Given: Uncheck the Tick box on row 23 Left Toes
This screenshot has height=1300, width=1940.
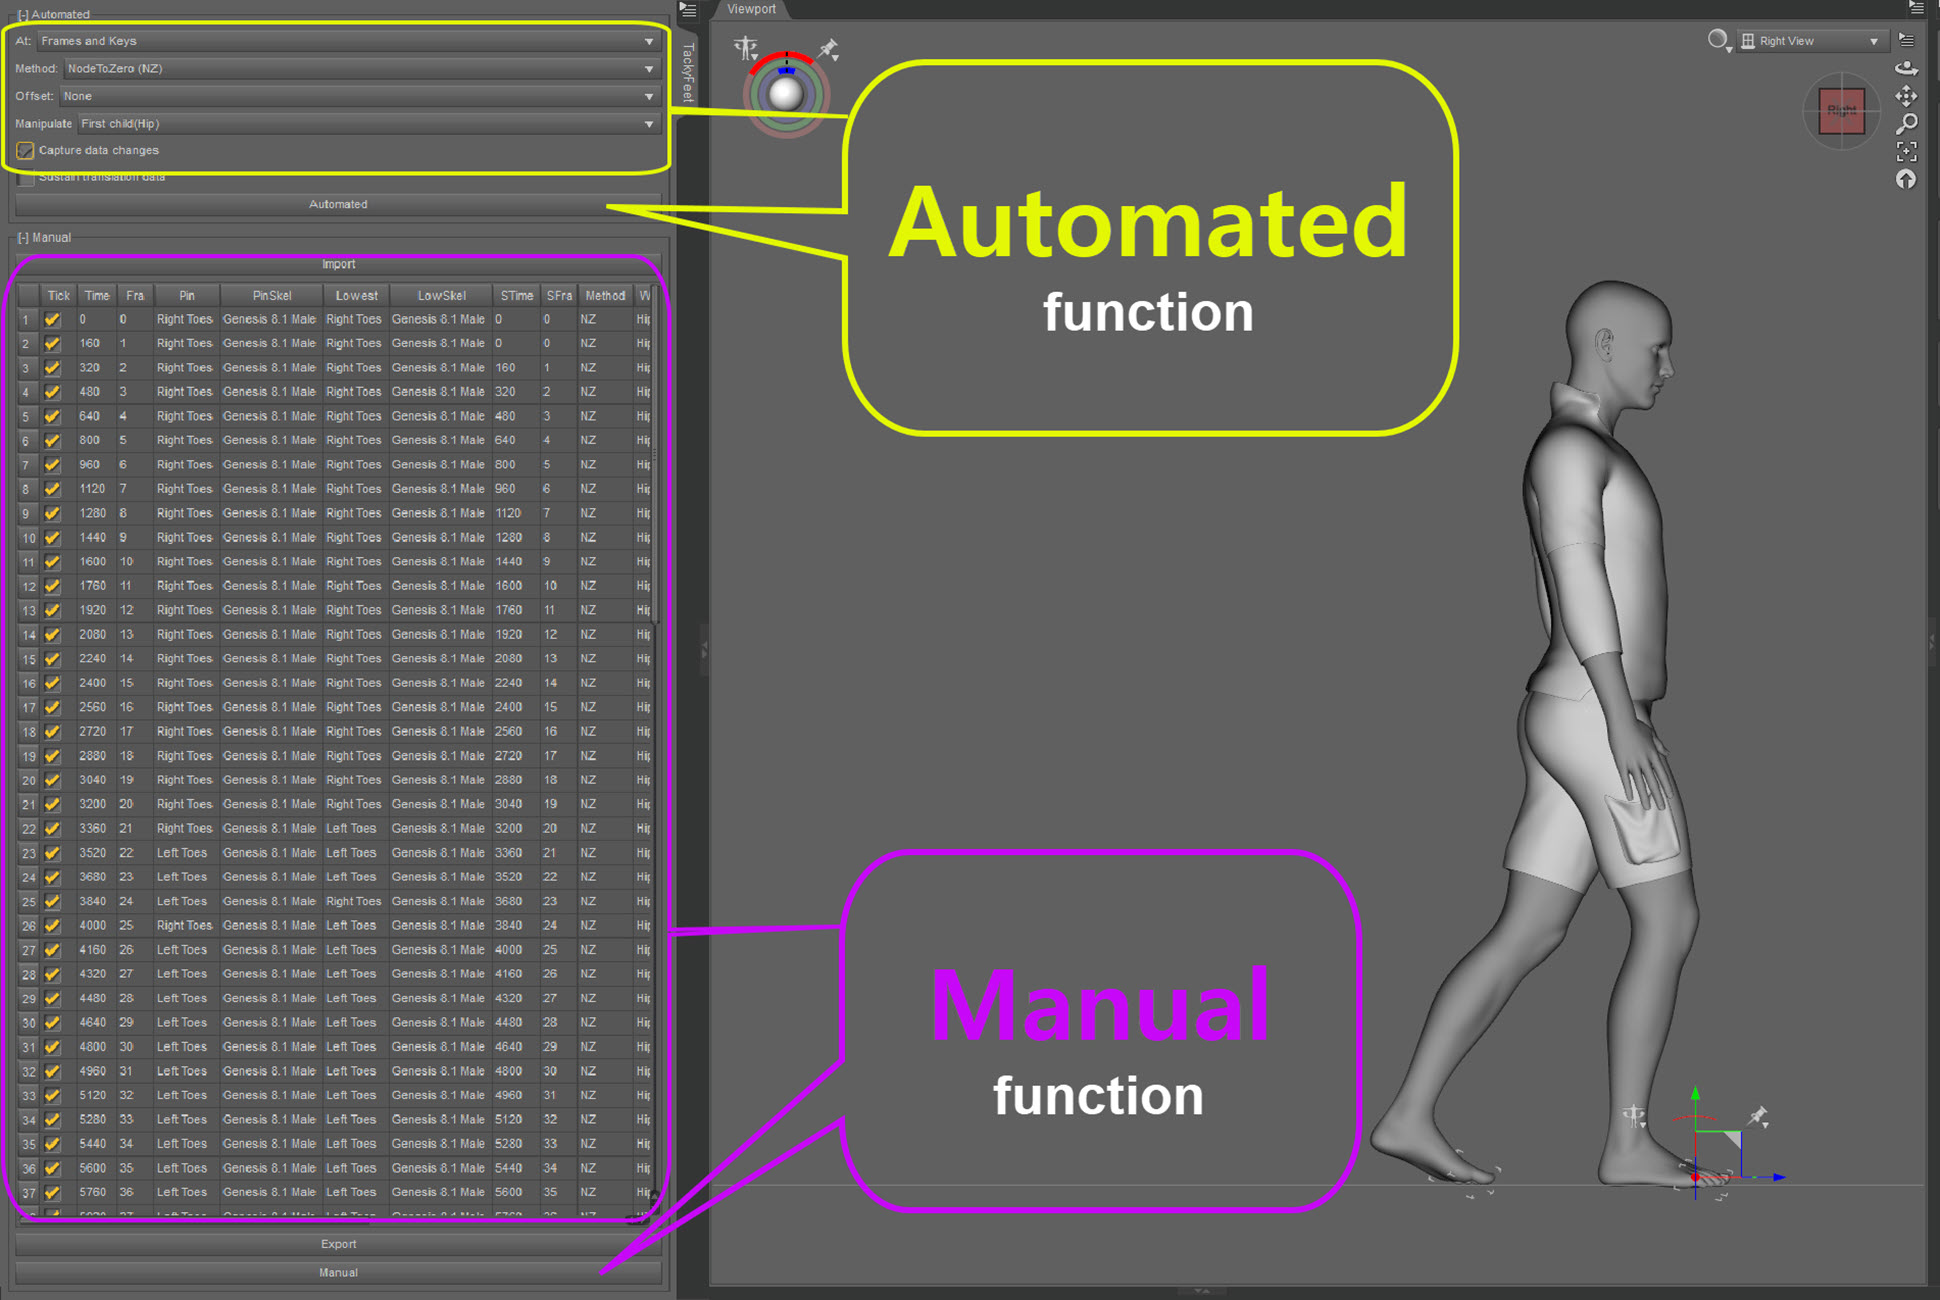Looking at the screenshot, I should click(x=52, y=853).
